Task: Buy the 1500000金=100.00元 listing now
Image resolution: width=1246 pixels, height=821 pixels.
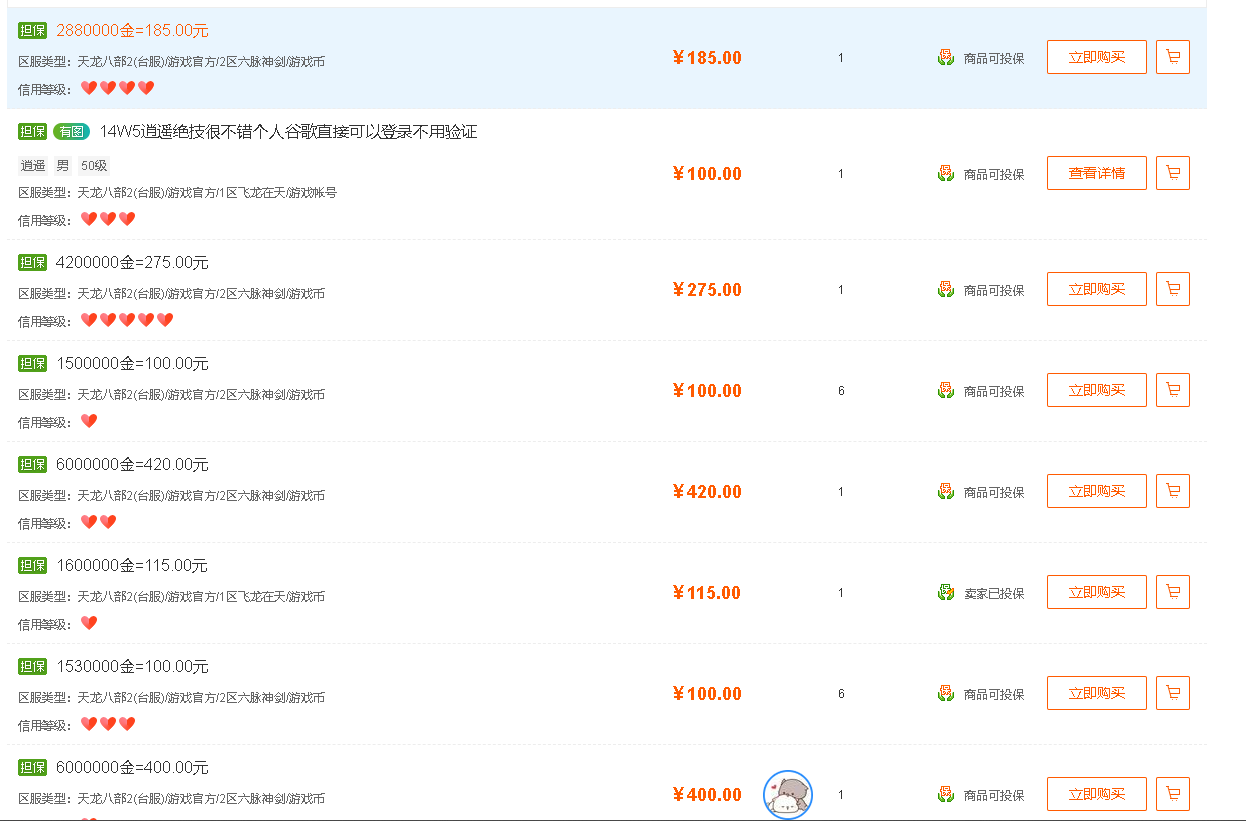Action: [x=1096, y=390]
